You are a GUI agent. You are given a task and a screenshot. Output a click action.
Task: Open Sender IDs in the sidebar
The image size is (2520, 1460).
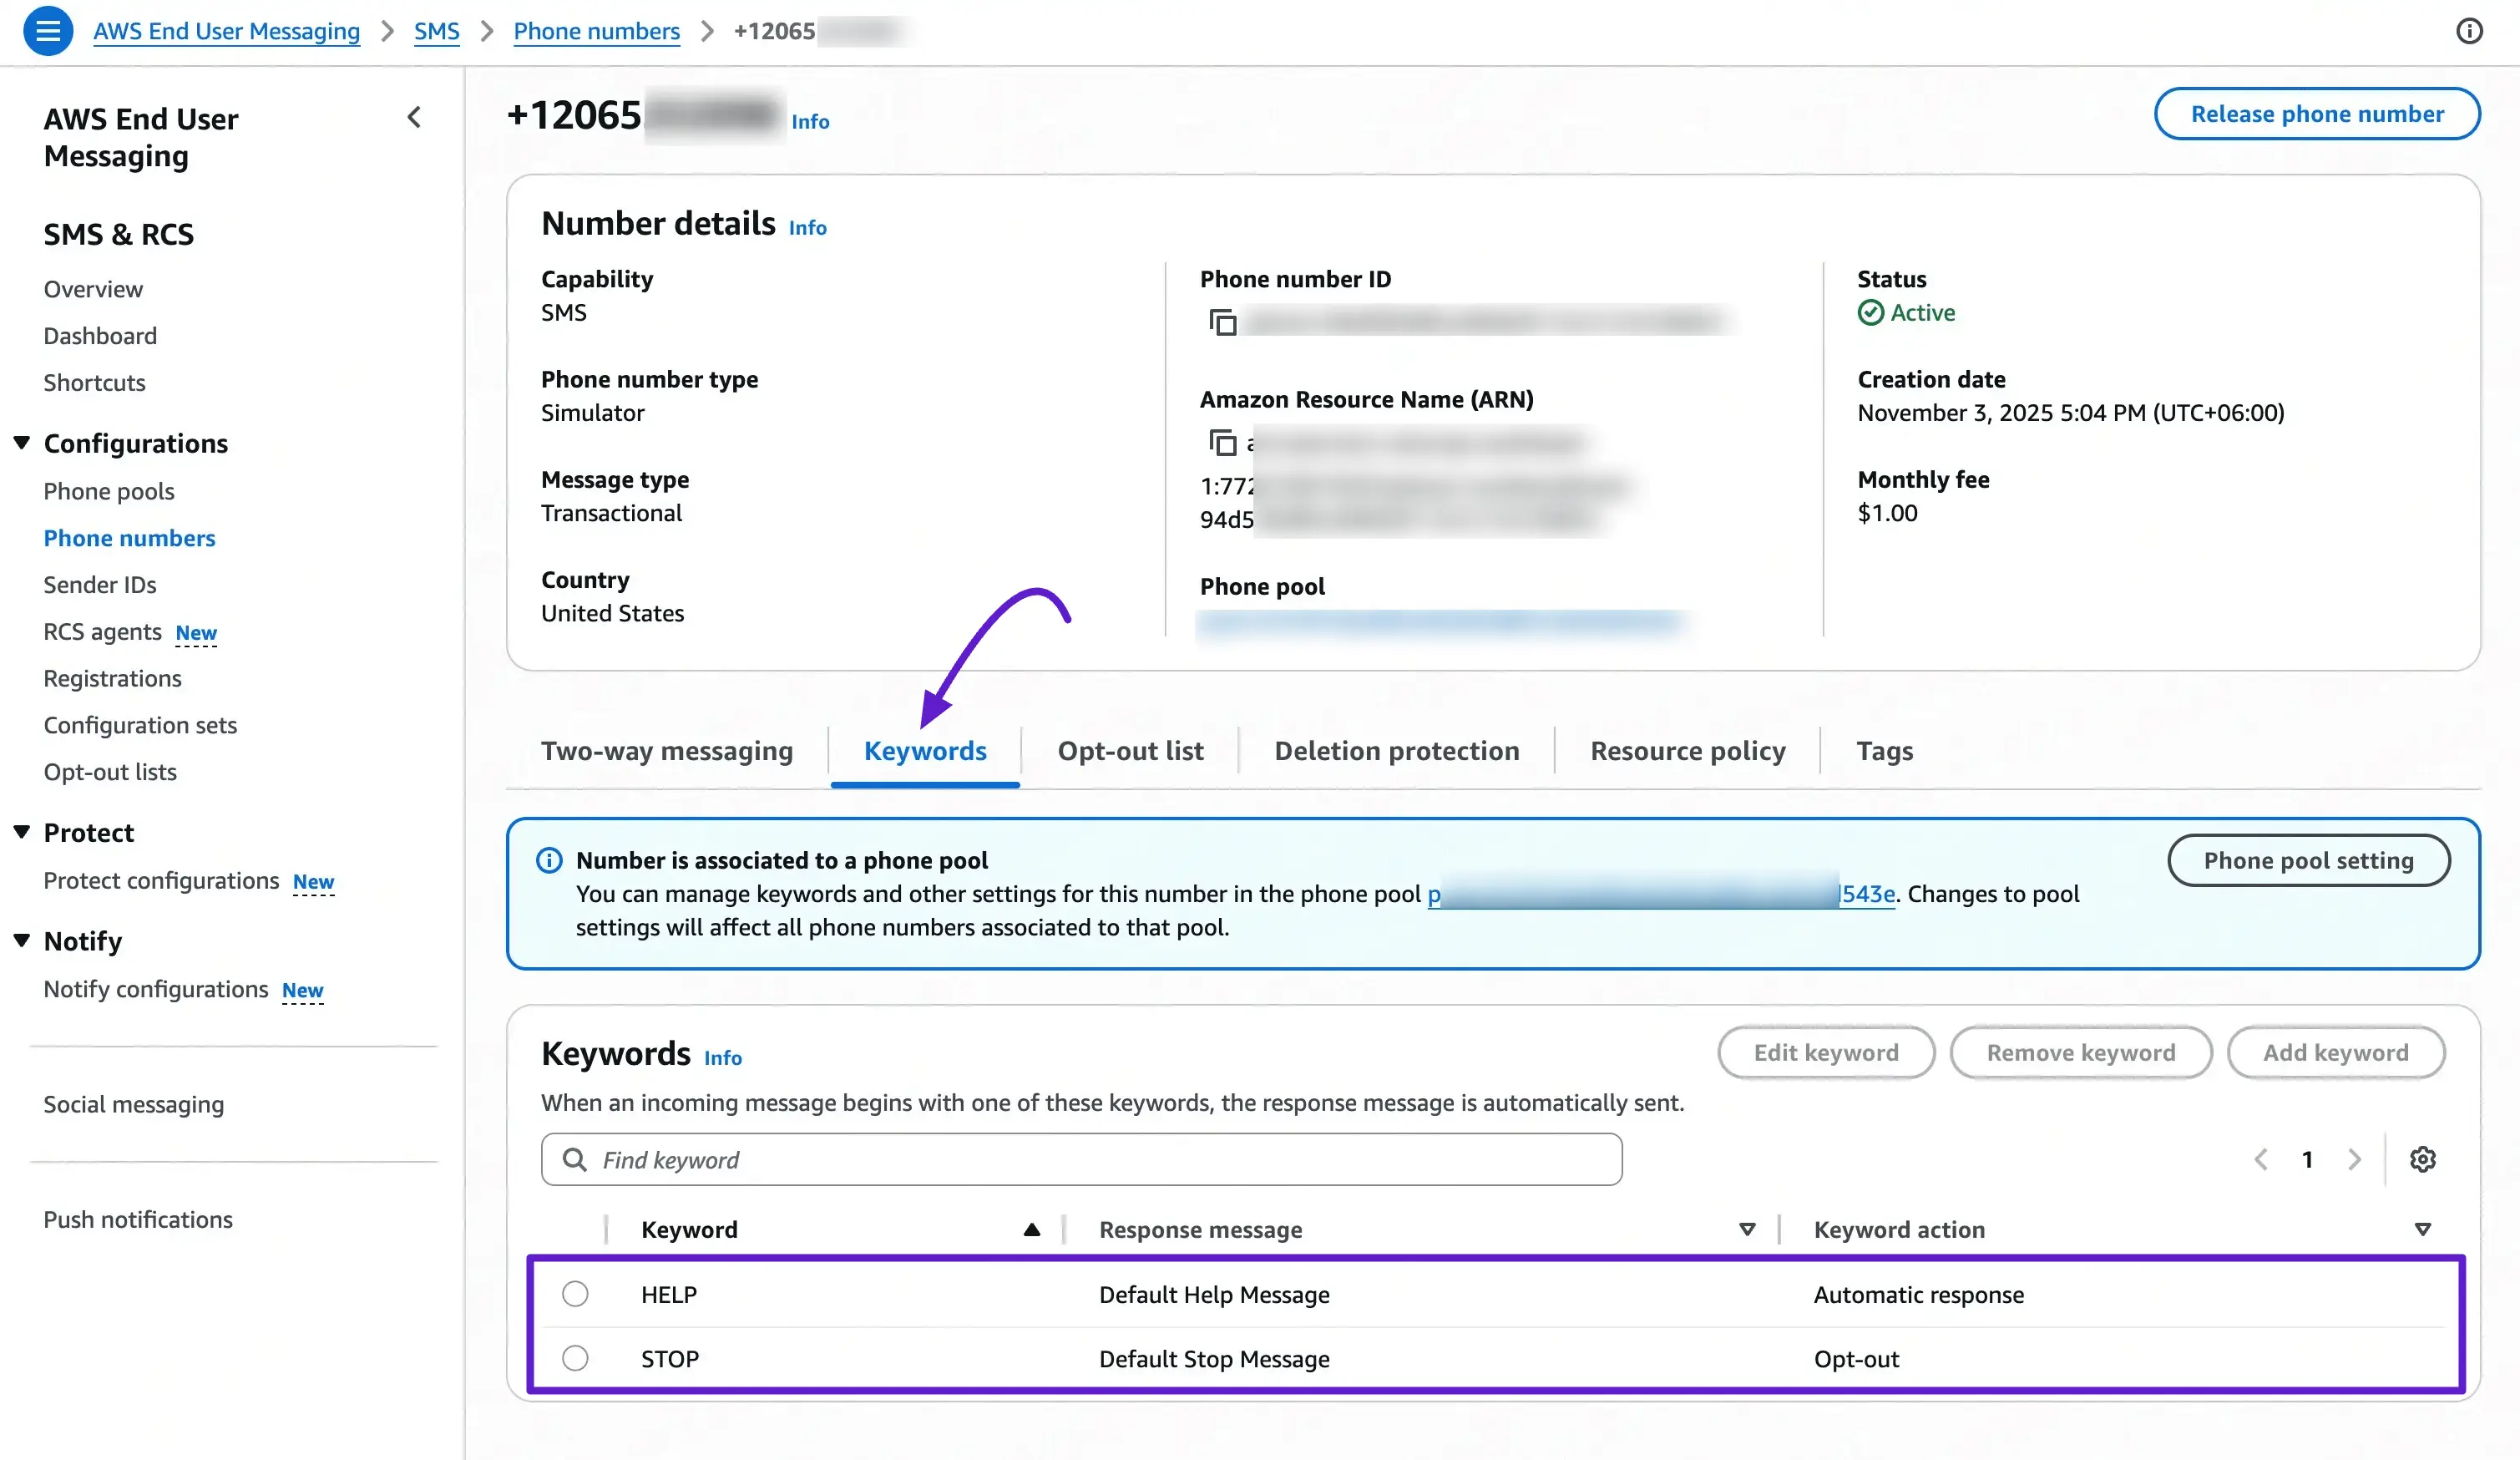tap(100, 585)
